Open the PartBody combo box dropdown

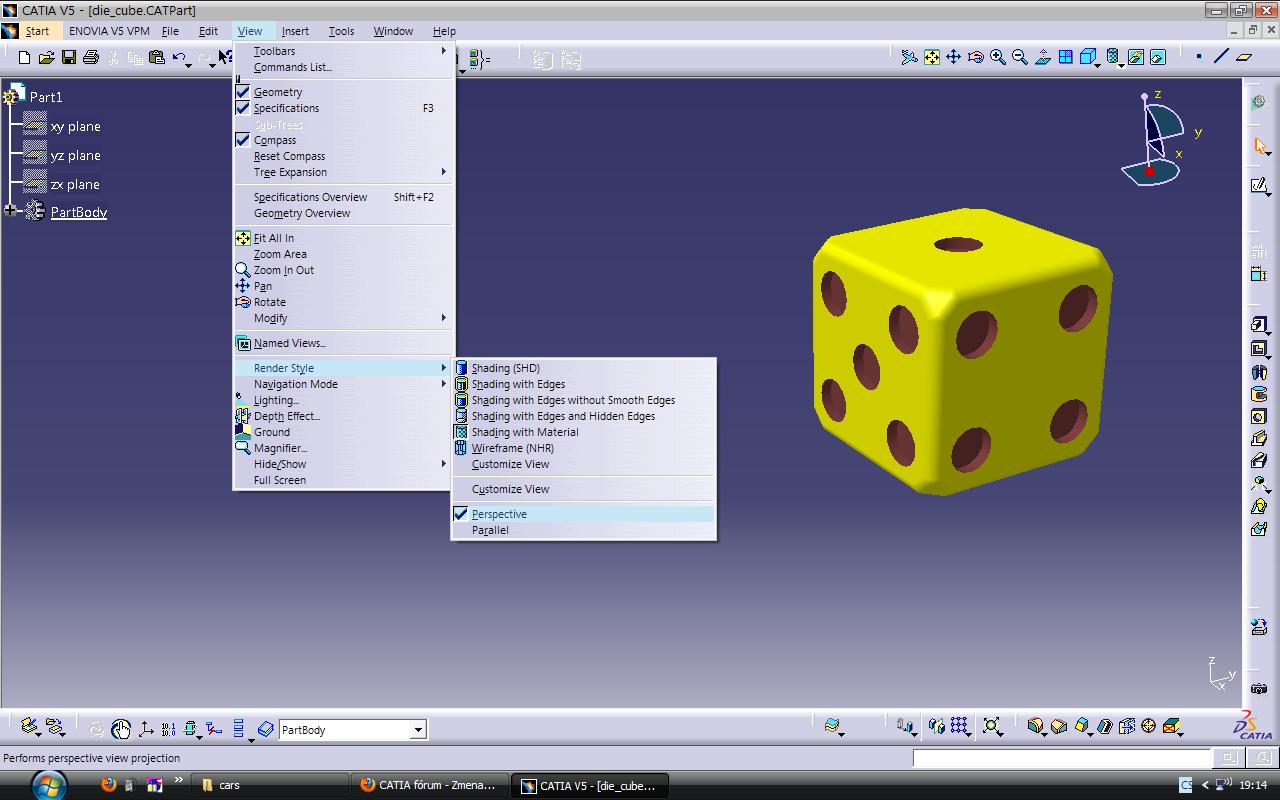click(418, 730)
